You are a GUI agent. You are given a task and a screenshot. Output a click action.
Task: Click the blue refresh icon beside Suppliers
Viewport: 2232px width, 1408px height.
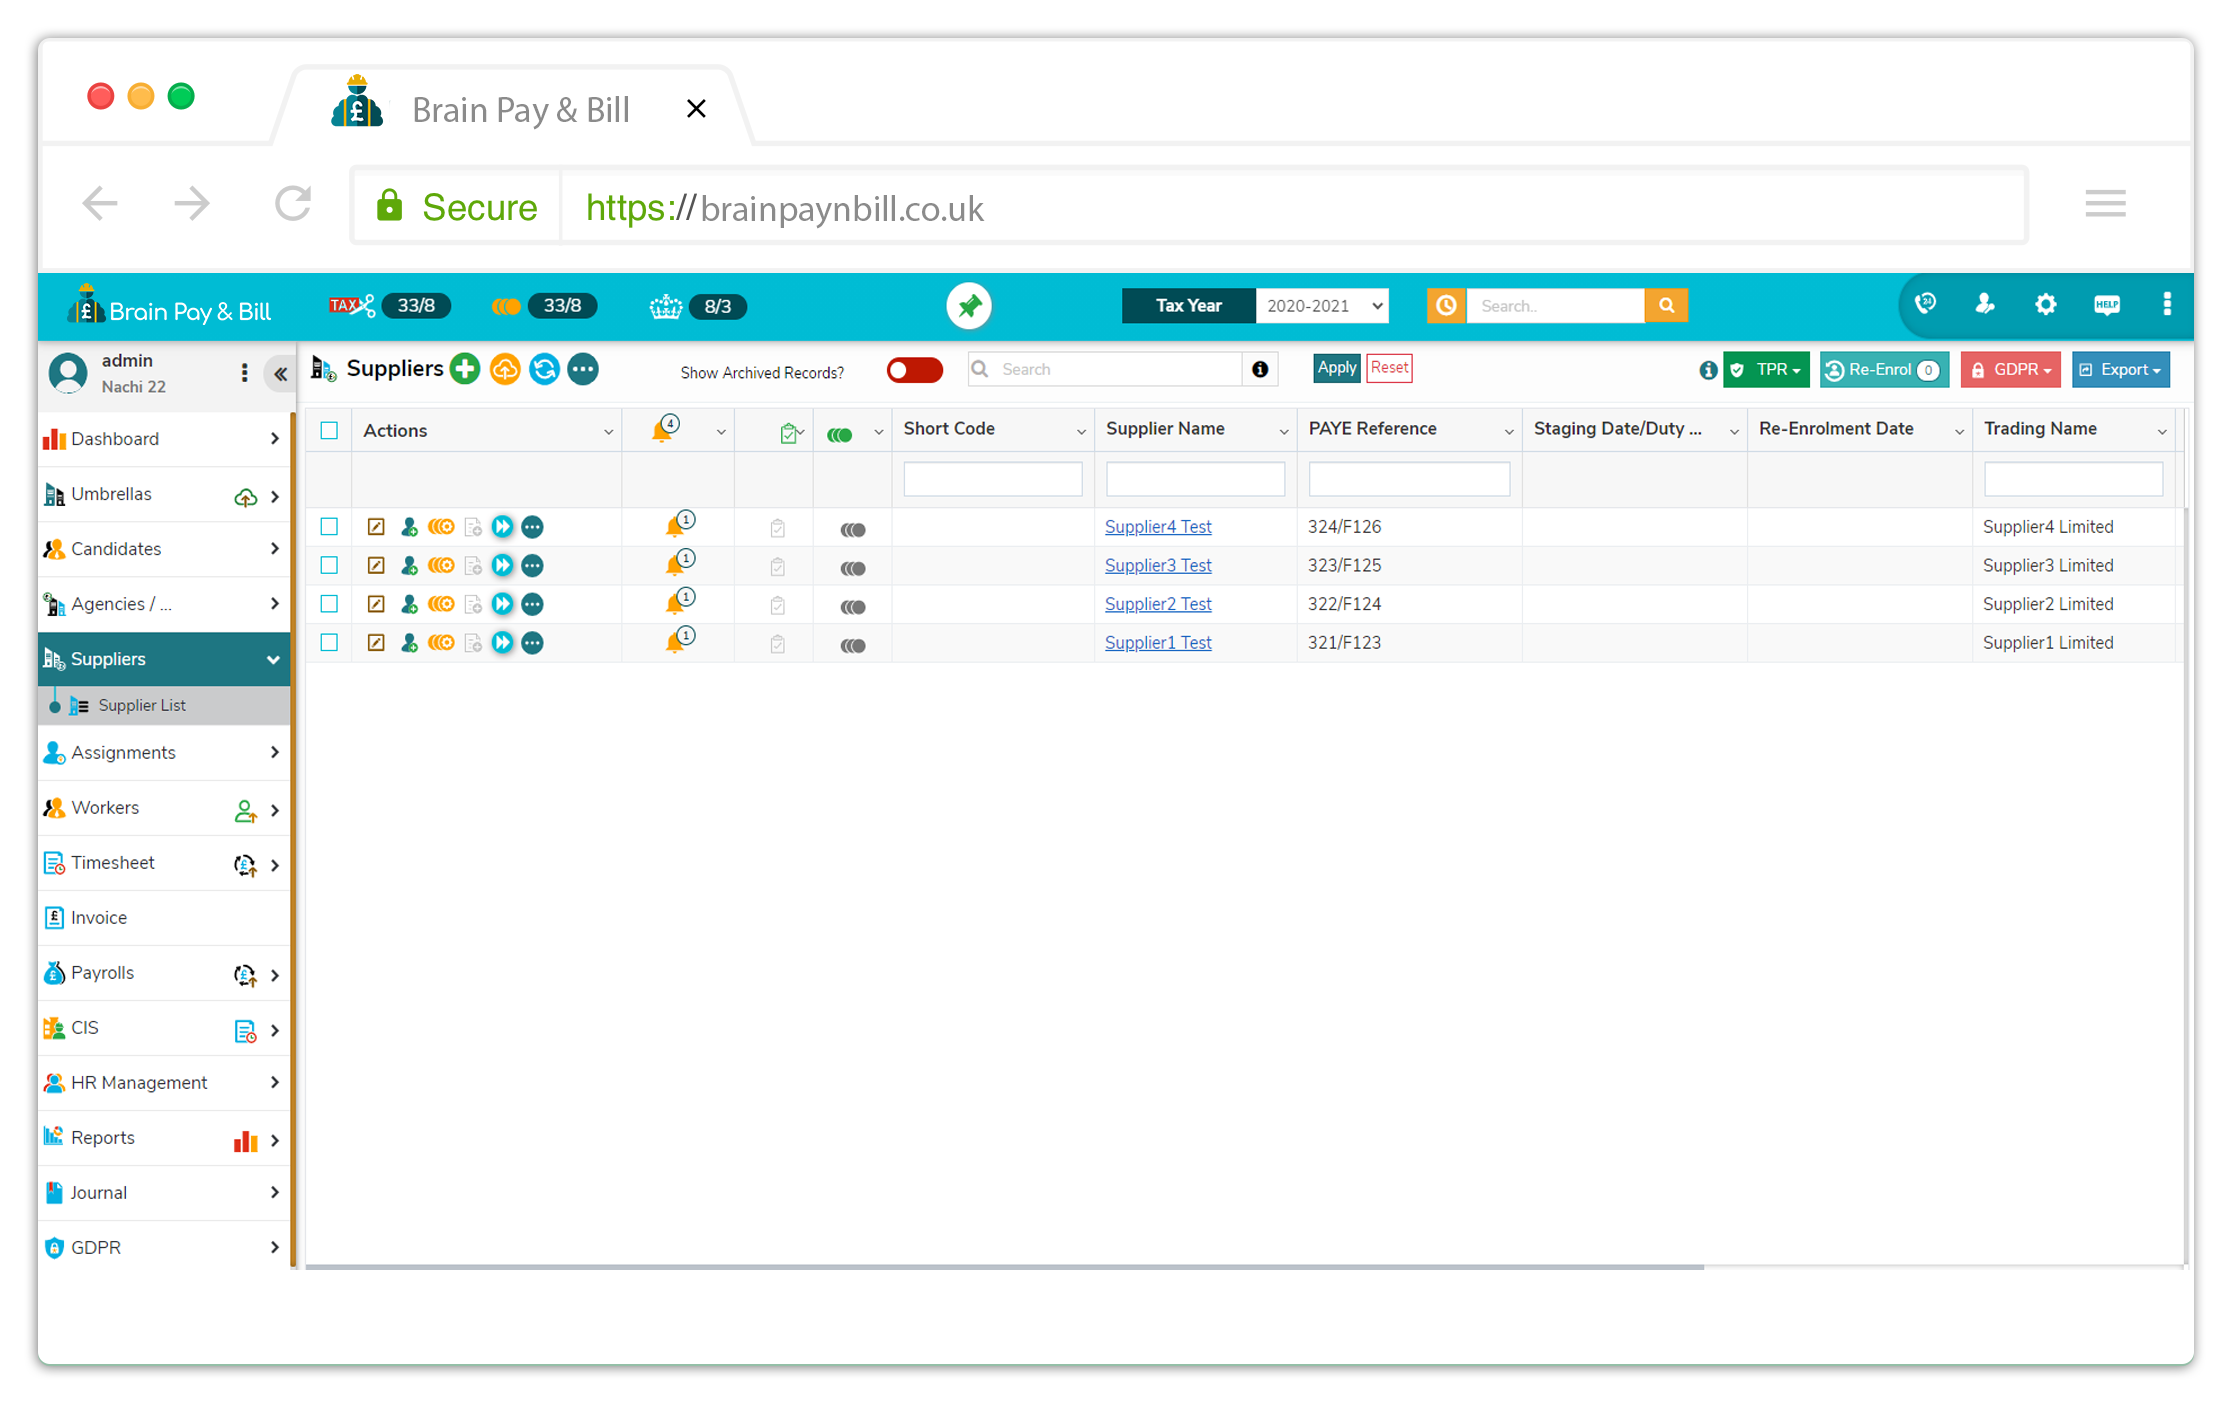coord(544,369)
